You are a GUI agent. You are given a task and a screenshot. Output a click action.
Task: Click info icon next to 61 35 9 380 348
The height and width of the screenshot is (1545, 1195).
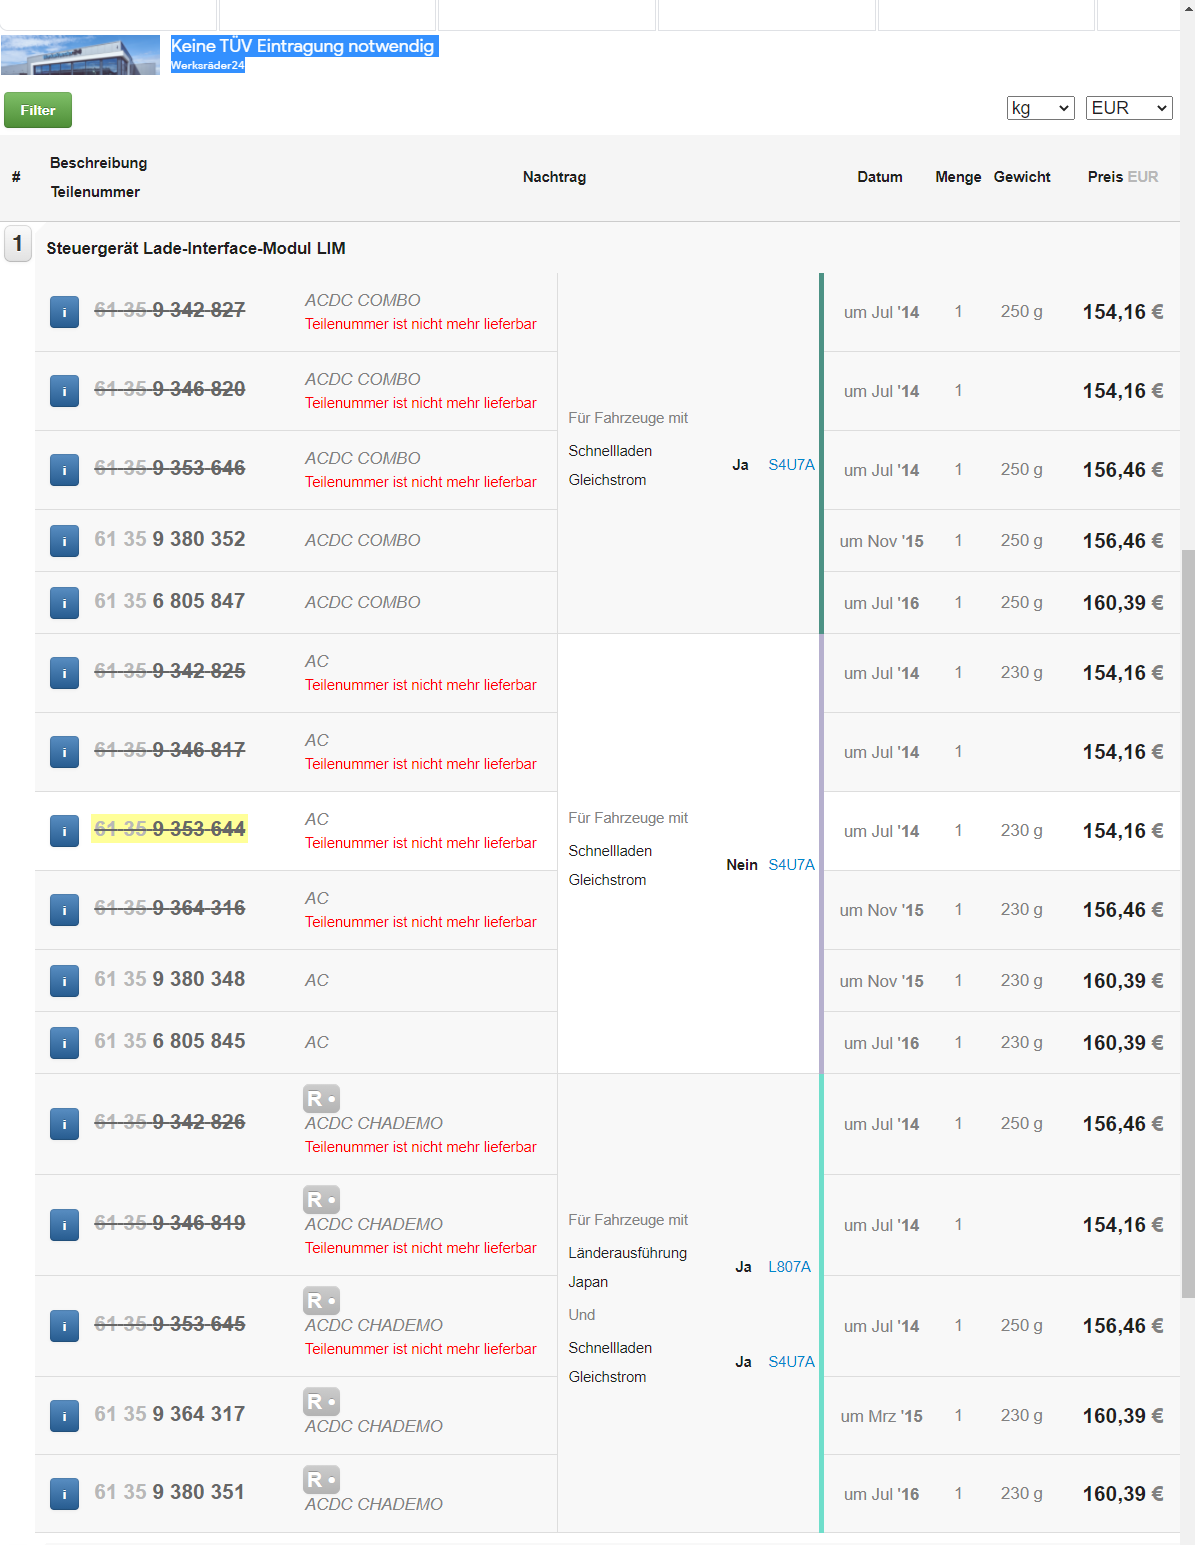(x=64, y=981)
